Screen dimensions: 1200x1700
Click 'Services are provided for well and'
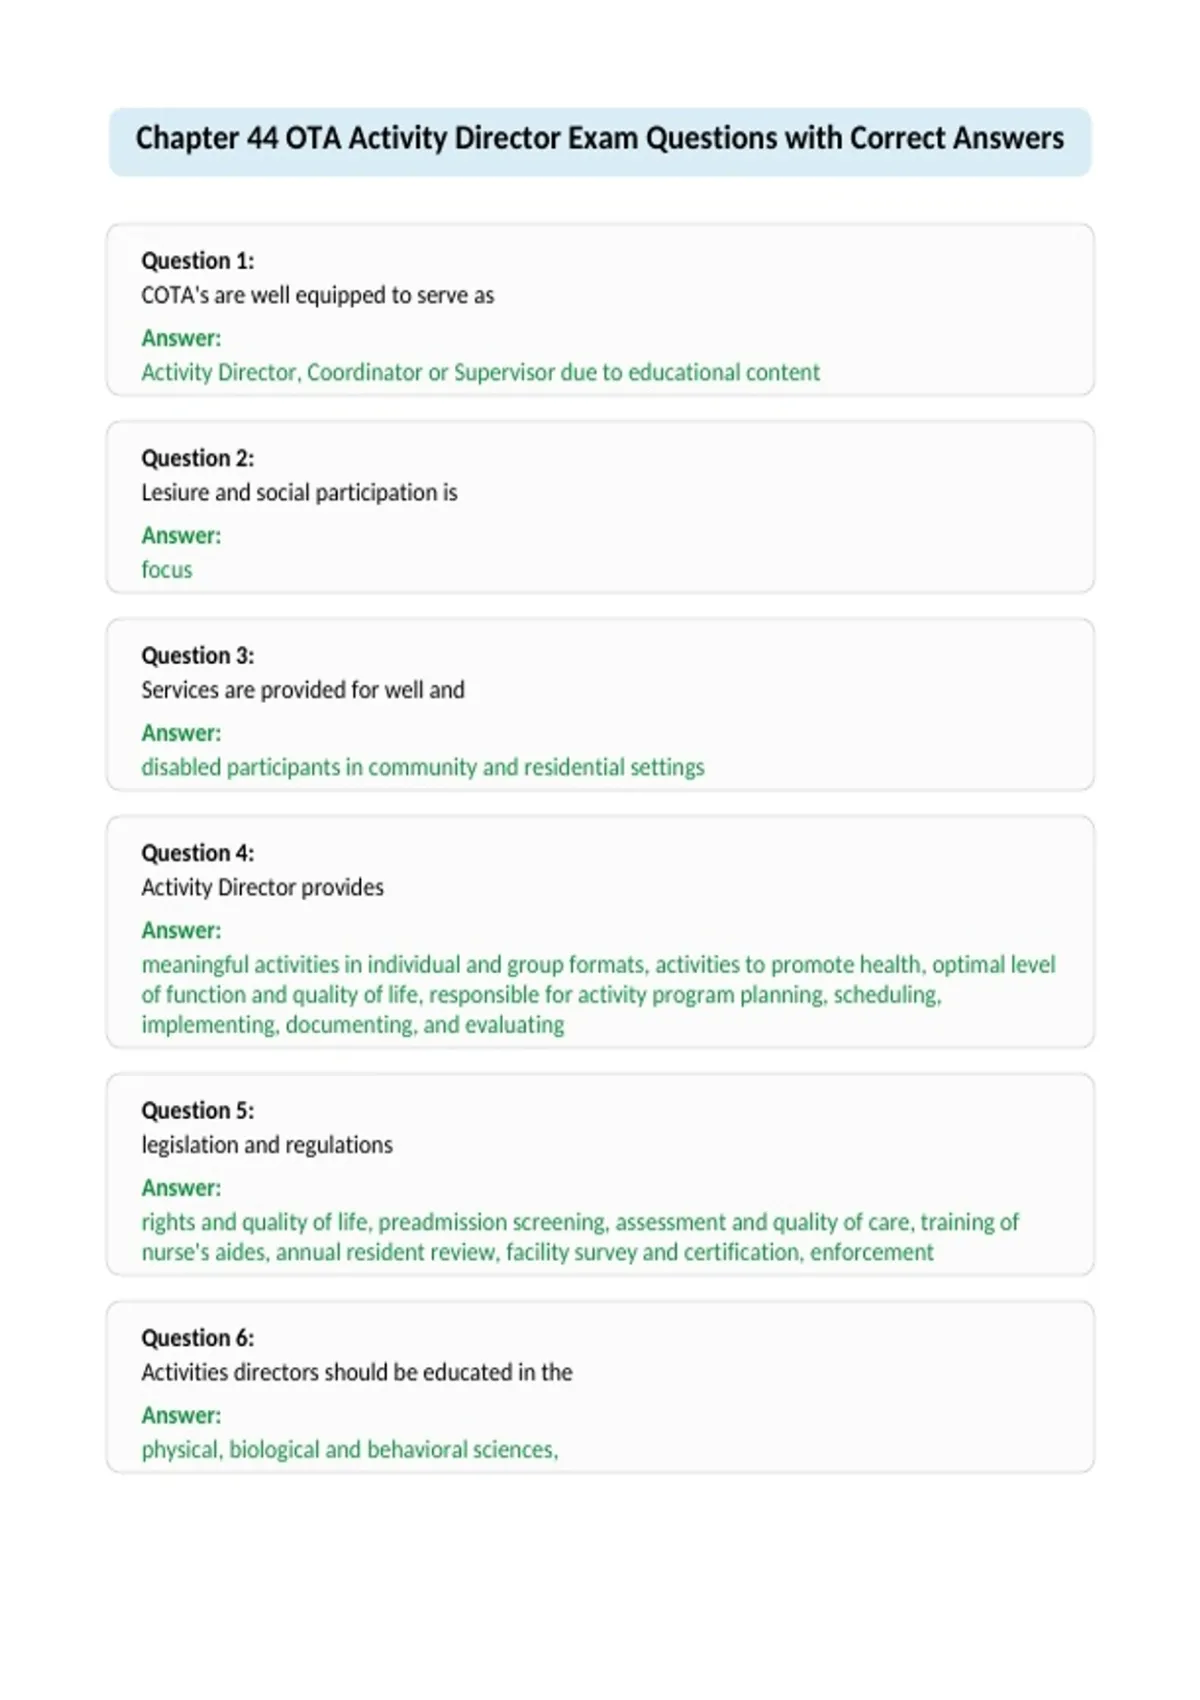pyautogui.click(x=303, y=689)
